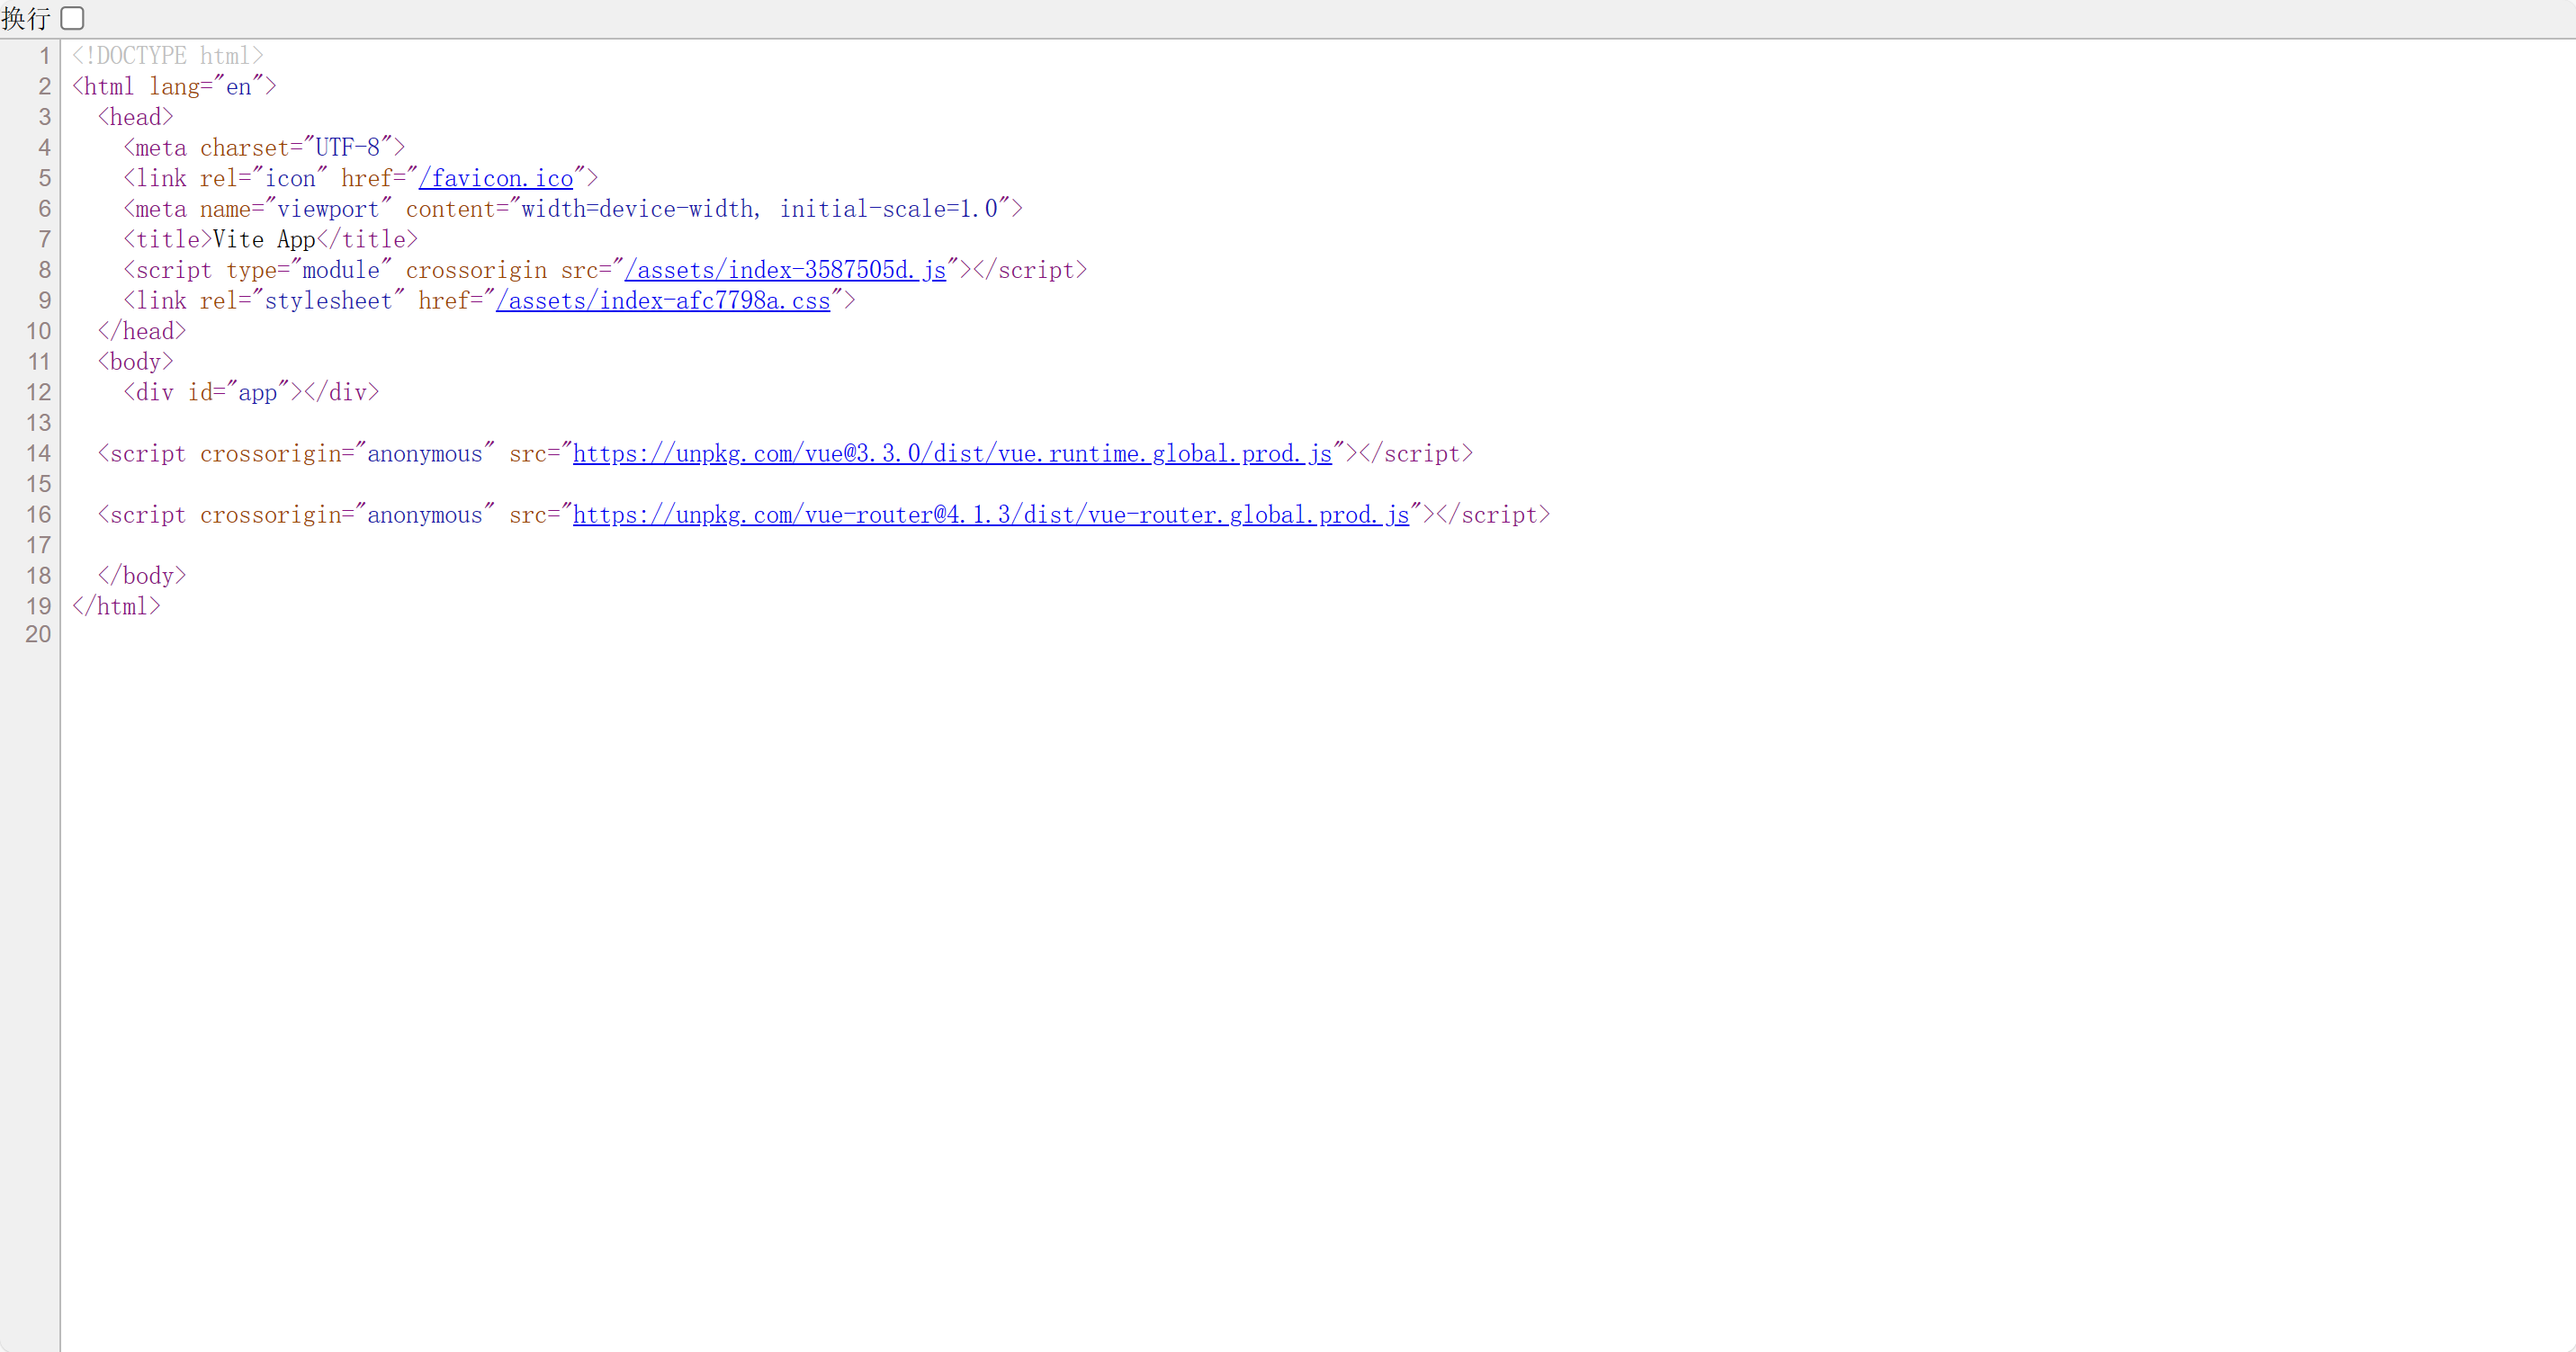This screenshot has height=1352, width=2576.
Task: Click the closing body tag
Action: point(142,576)
